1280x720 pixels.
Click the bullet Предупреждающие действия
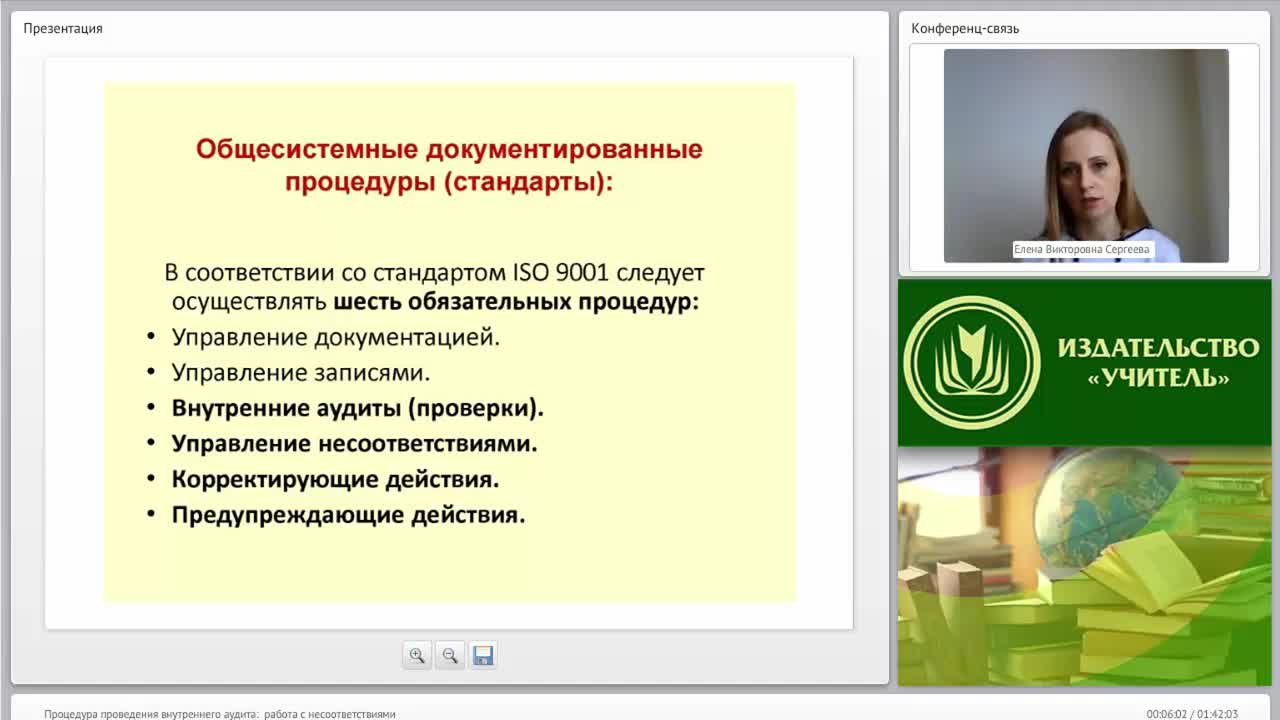(x=348, y=515)
